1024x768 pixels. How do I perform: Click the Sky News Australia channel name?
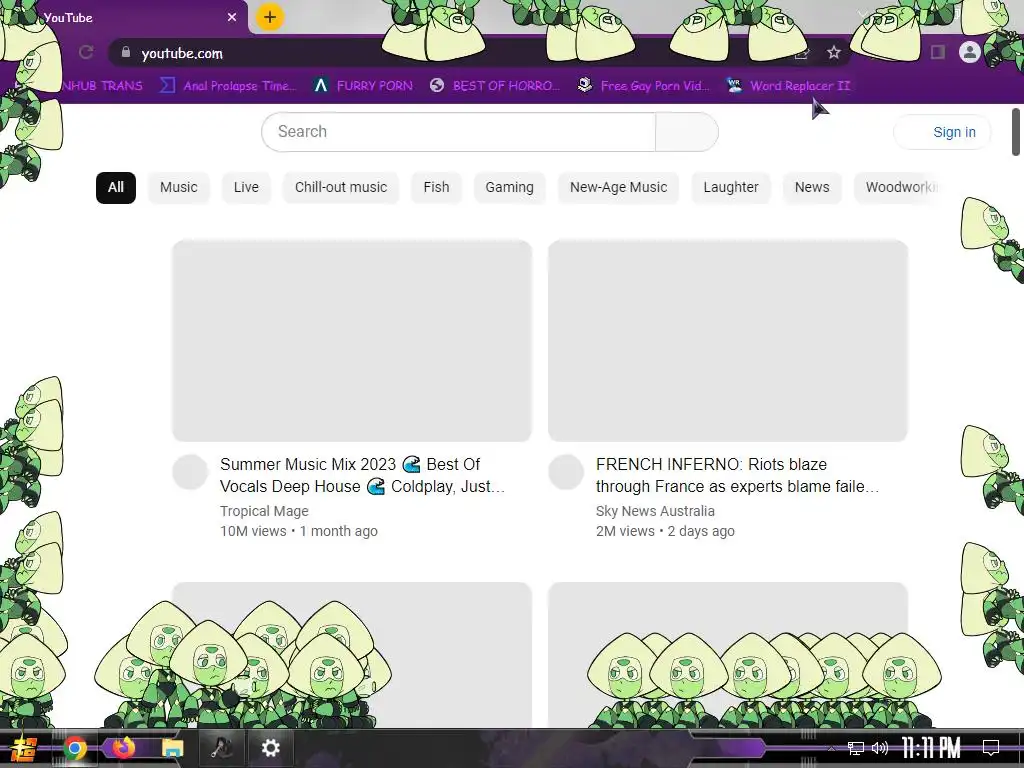coord(655,511)
